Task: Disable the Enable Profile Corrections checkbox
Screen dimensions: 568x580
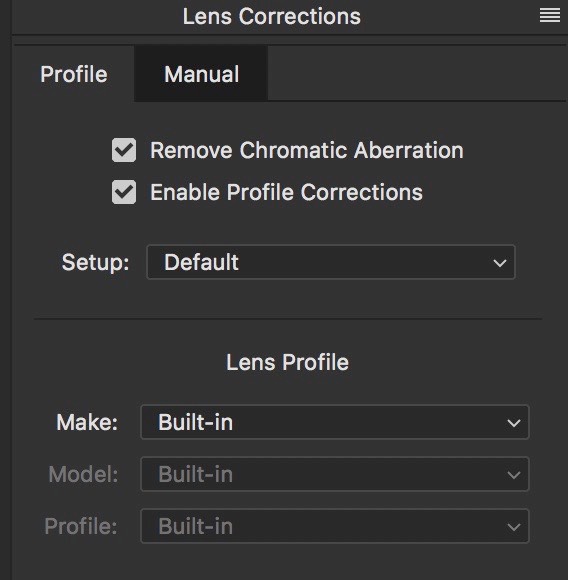Action: 124,192
